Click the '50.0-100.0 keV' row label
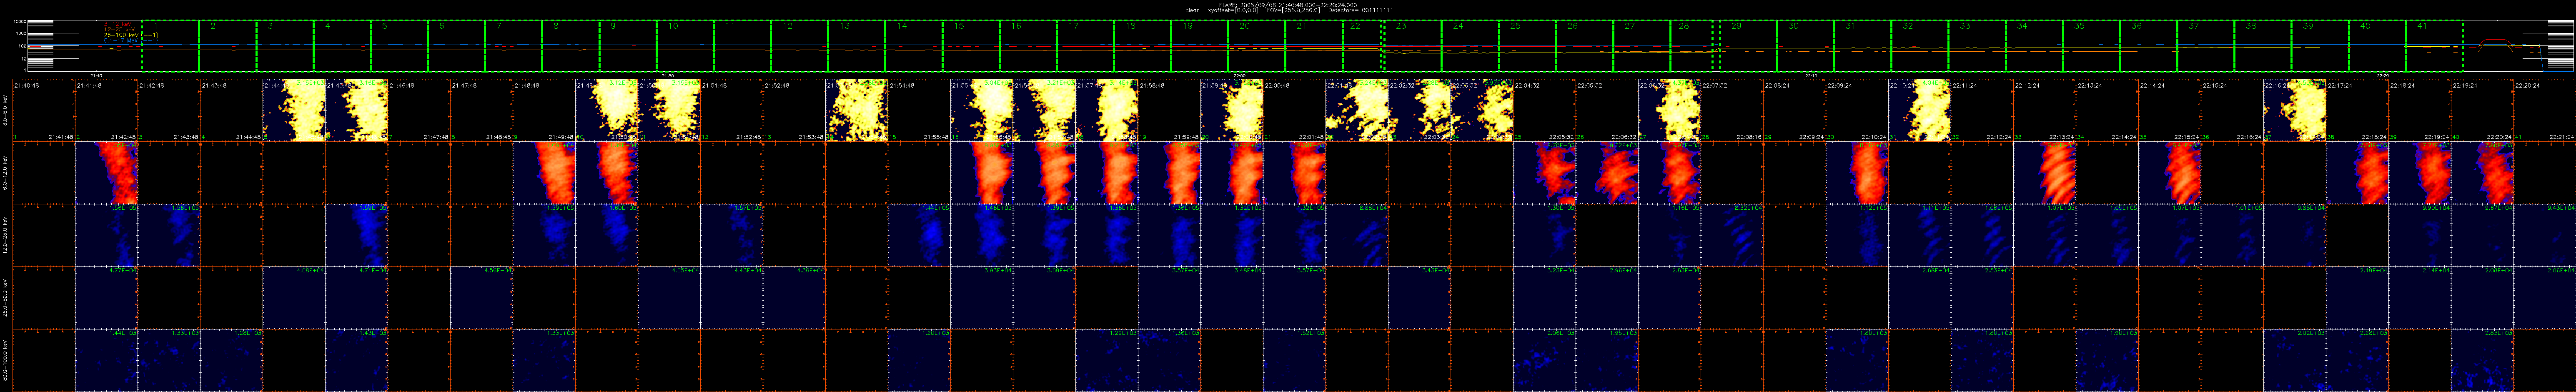The height and width of the screenshot is (392, 2576). click(x=5, y=361)
